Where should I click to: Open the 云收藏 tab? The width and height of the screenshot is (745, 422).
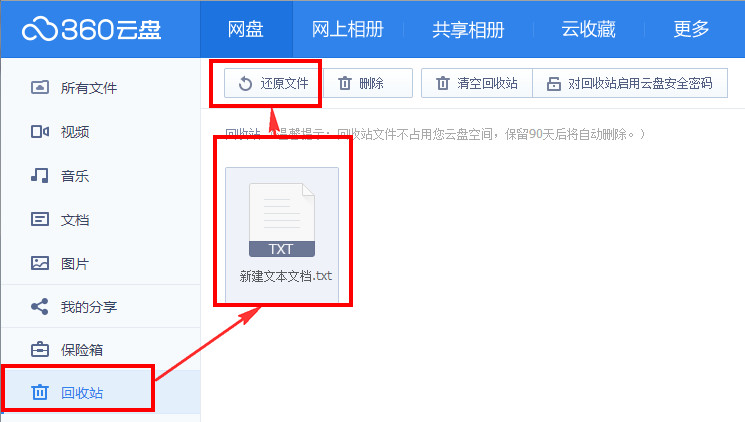[x=588, y=29]
